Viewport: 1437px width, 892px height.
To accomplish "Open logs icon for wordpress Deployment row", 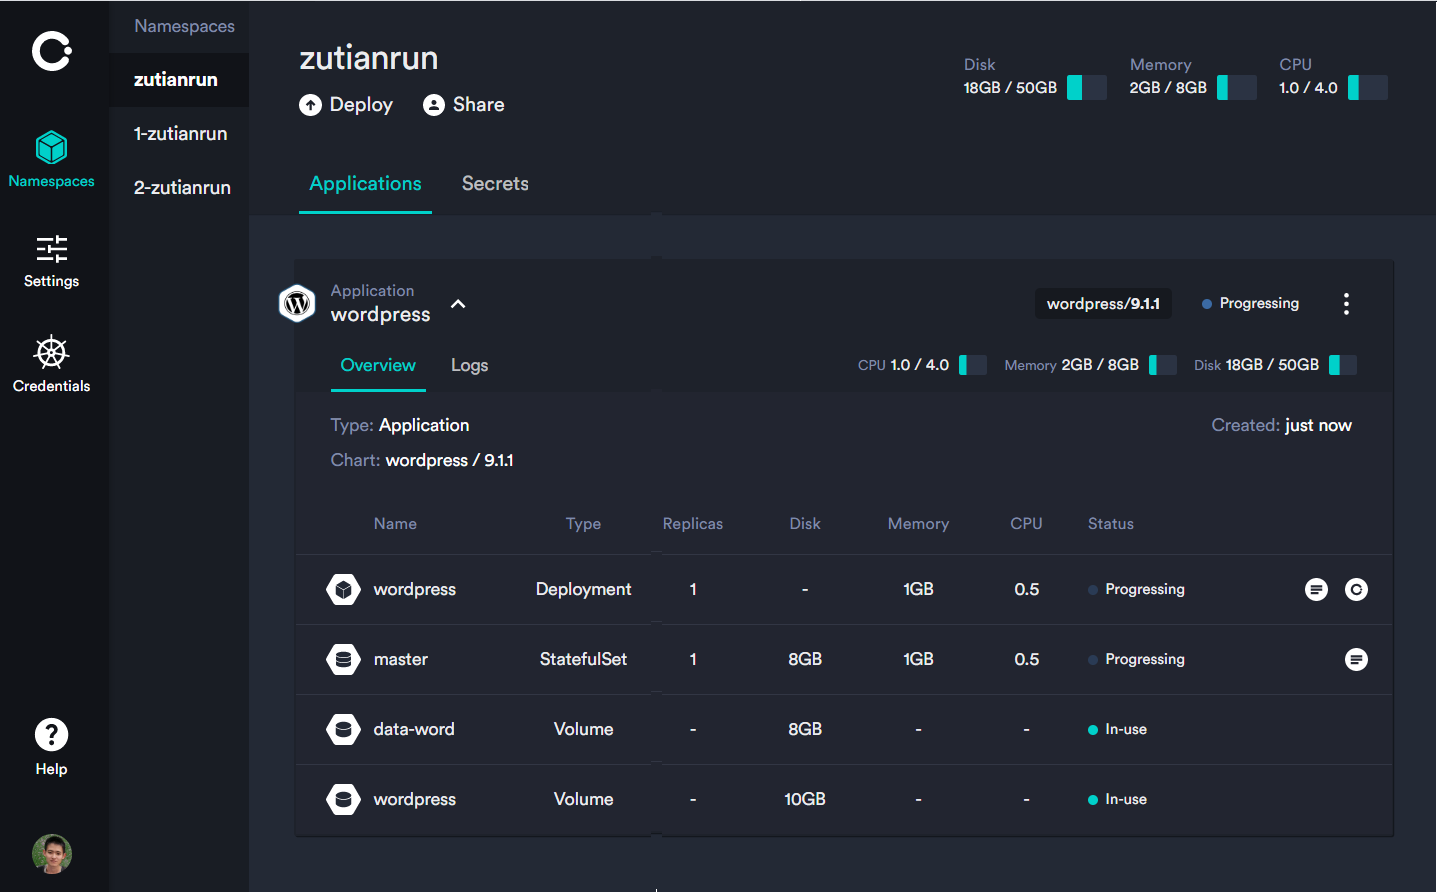I will (1316, 590).
